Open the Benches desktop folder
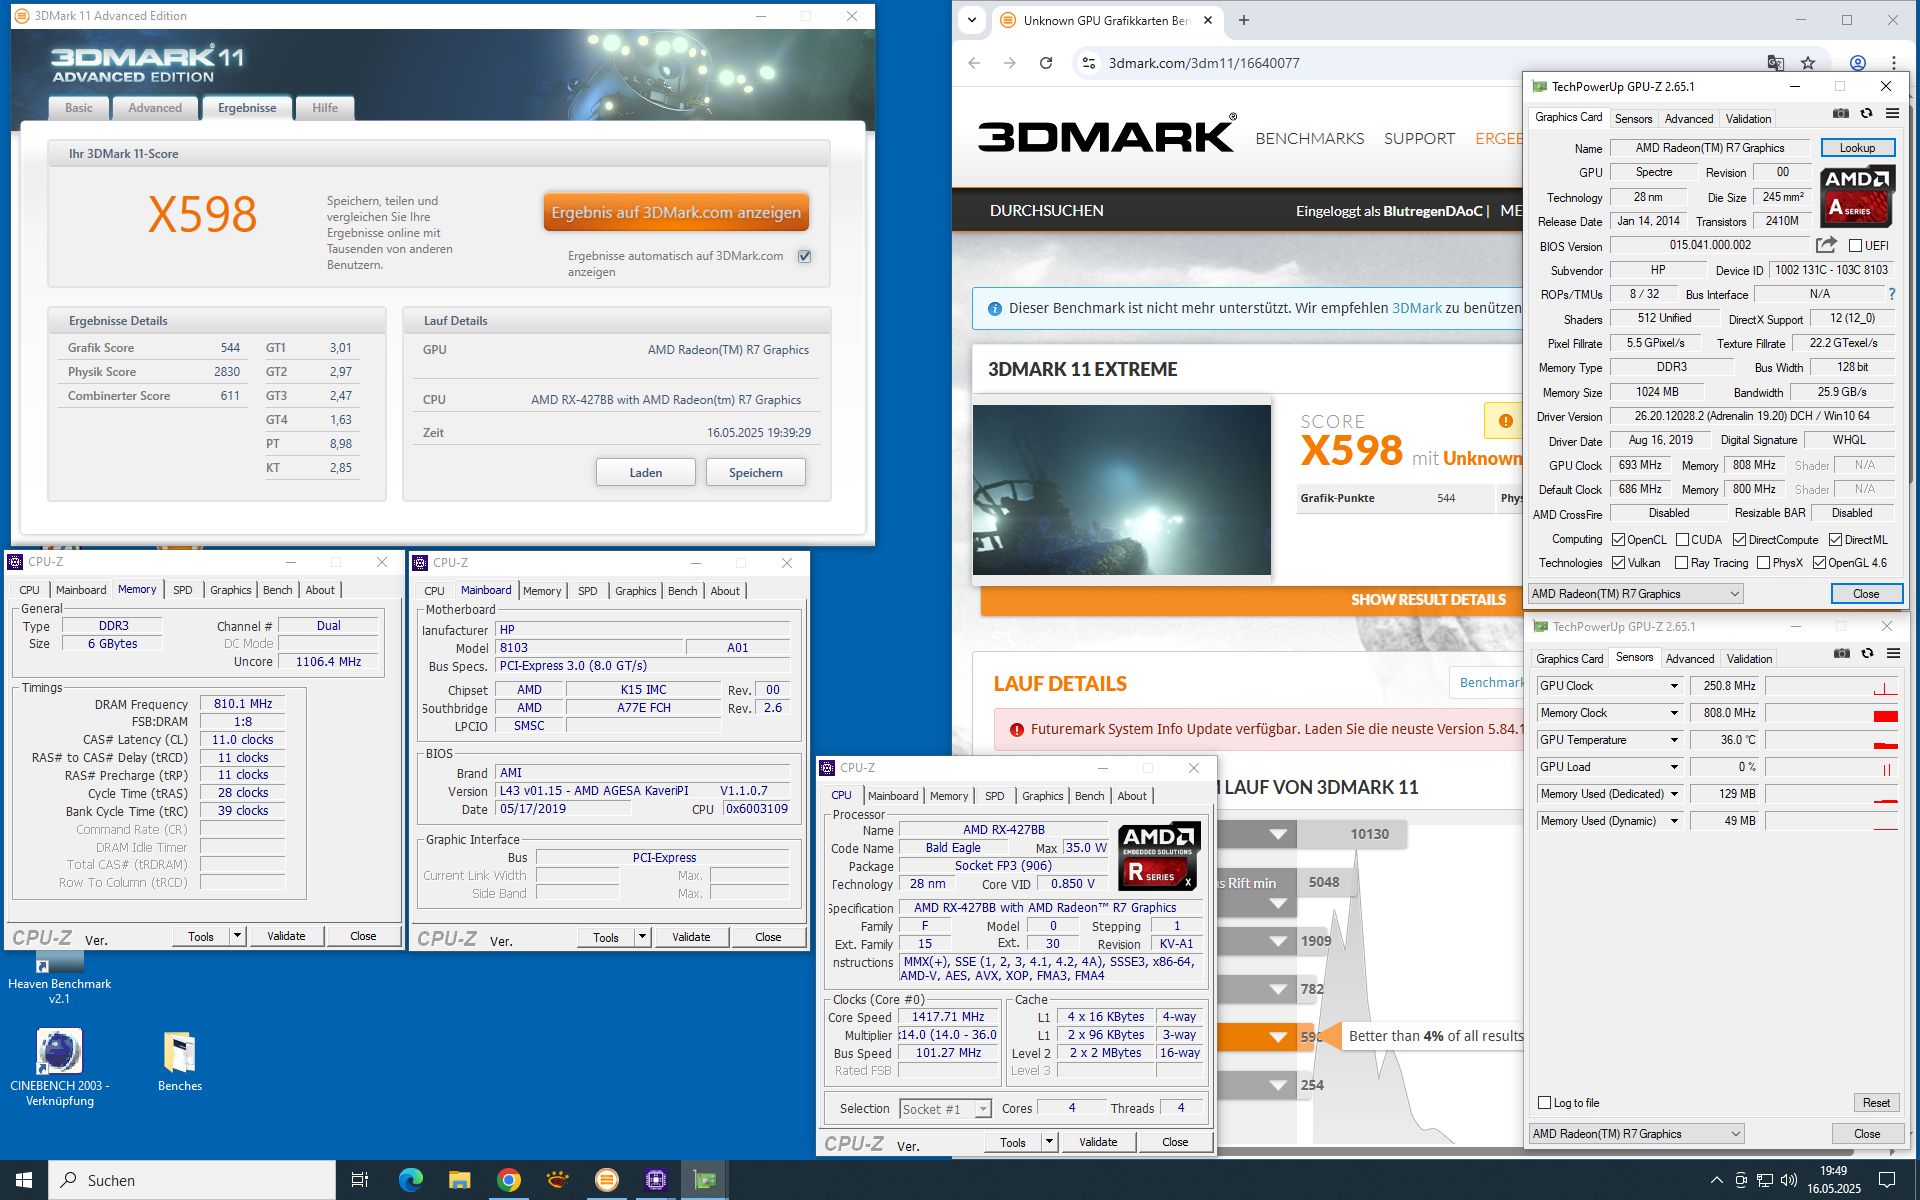1920x1200 pixels. coord(180,1062)
